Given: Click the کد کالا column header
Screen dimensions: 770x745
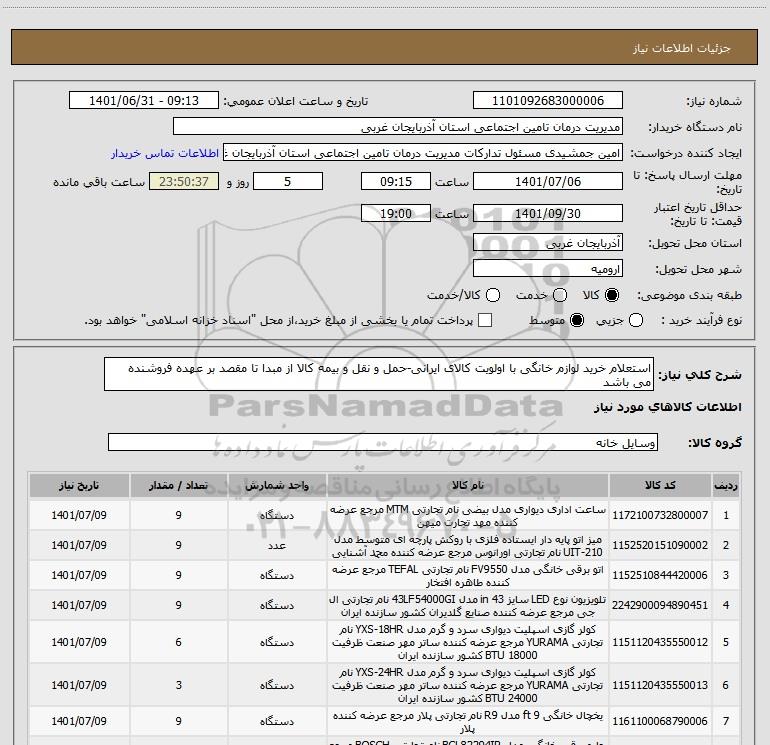Looking at the screenshot, I should click(x=660, y=486).
